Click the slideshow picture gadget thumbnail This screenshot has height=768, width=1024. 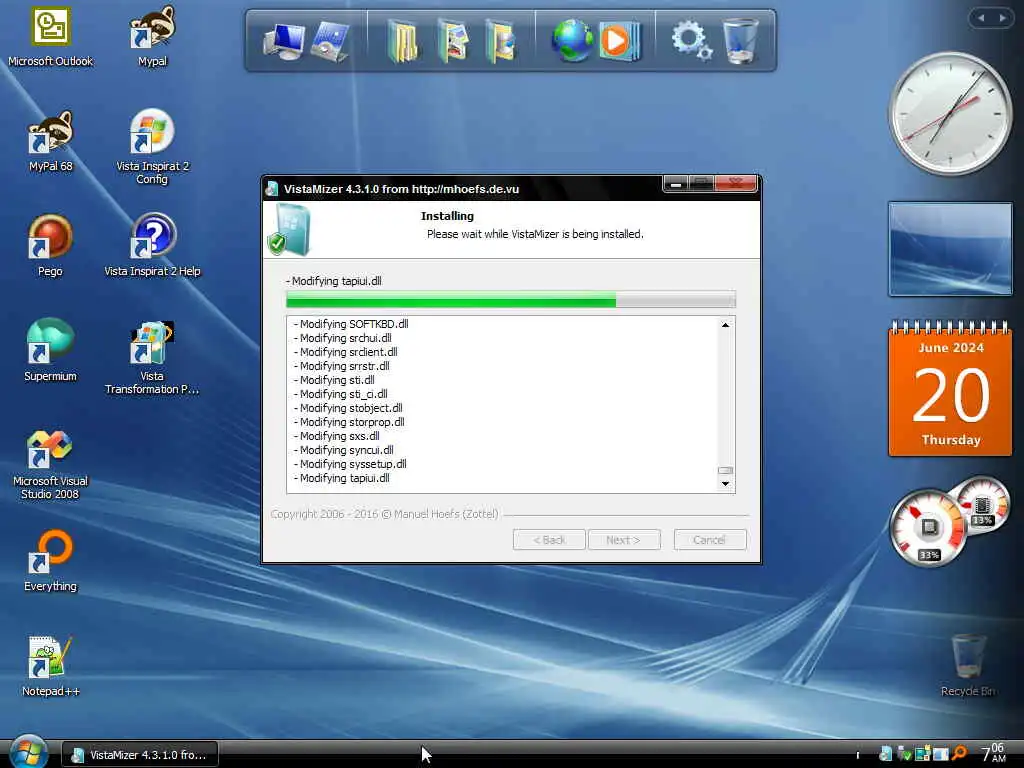[x=950, y=249]
